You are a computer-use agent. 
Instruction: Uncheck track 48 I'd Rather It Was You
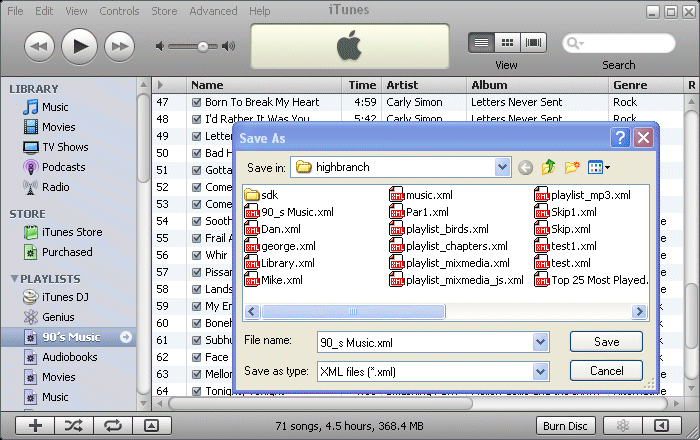(x=196, y=120)
